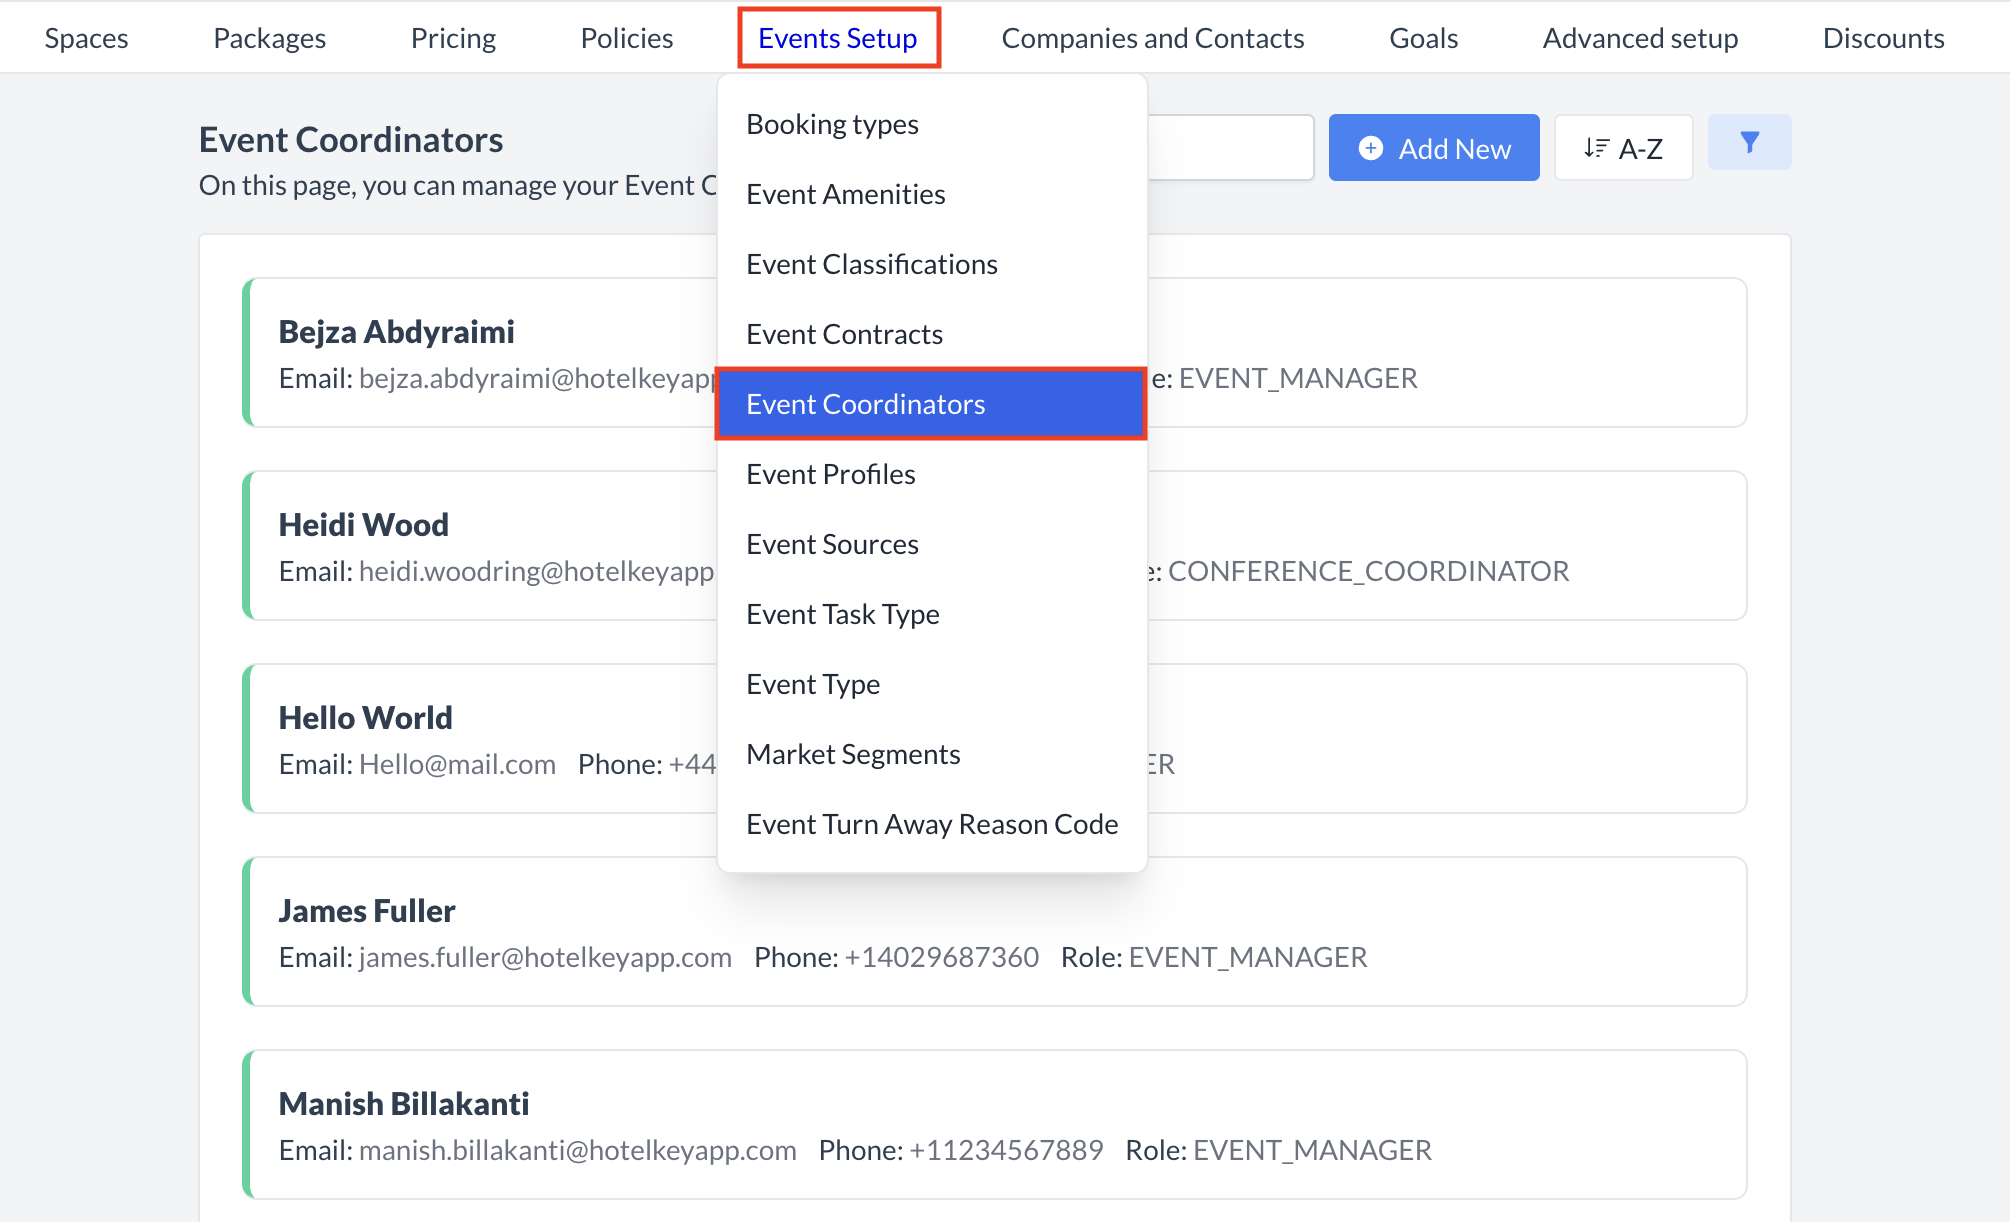Select Event Task Type option
The height and width of the screenshot is (1222, 2010).
click(x=842, y=614)
